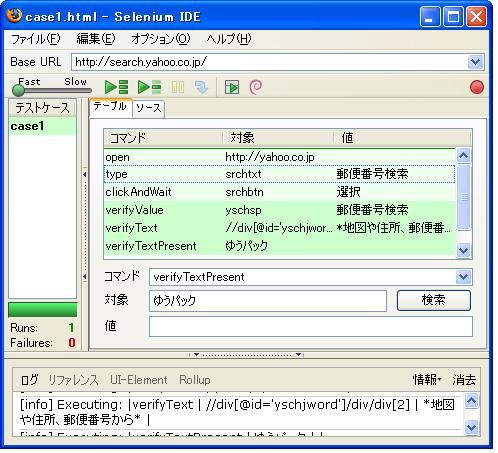Open TestRunner play icon
The width and height of the screenshot is (498, 453).
(x=232, y=87)
